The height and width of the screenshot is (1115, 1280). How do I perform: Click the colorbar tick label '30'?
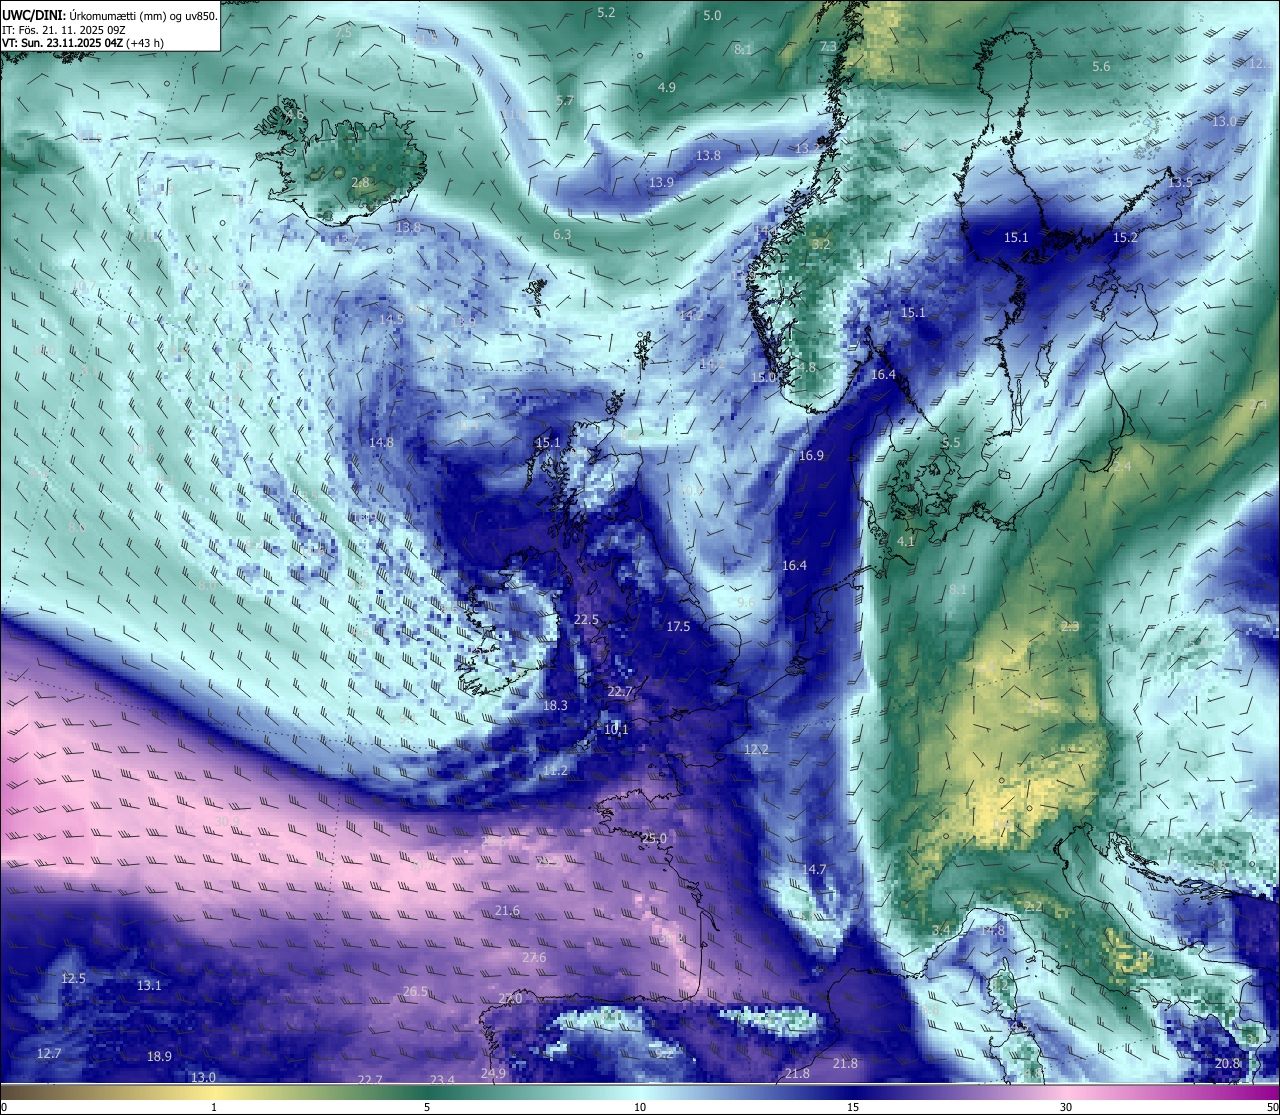point(1066,1107)
